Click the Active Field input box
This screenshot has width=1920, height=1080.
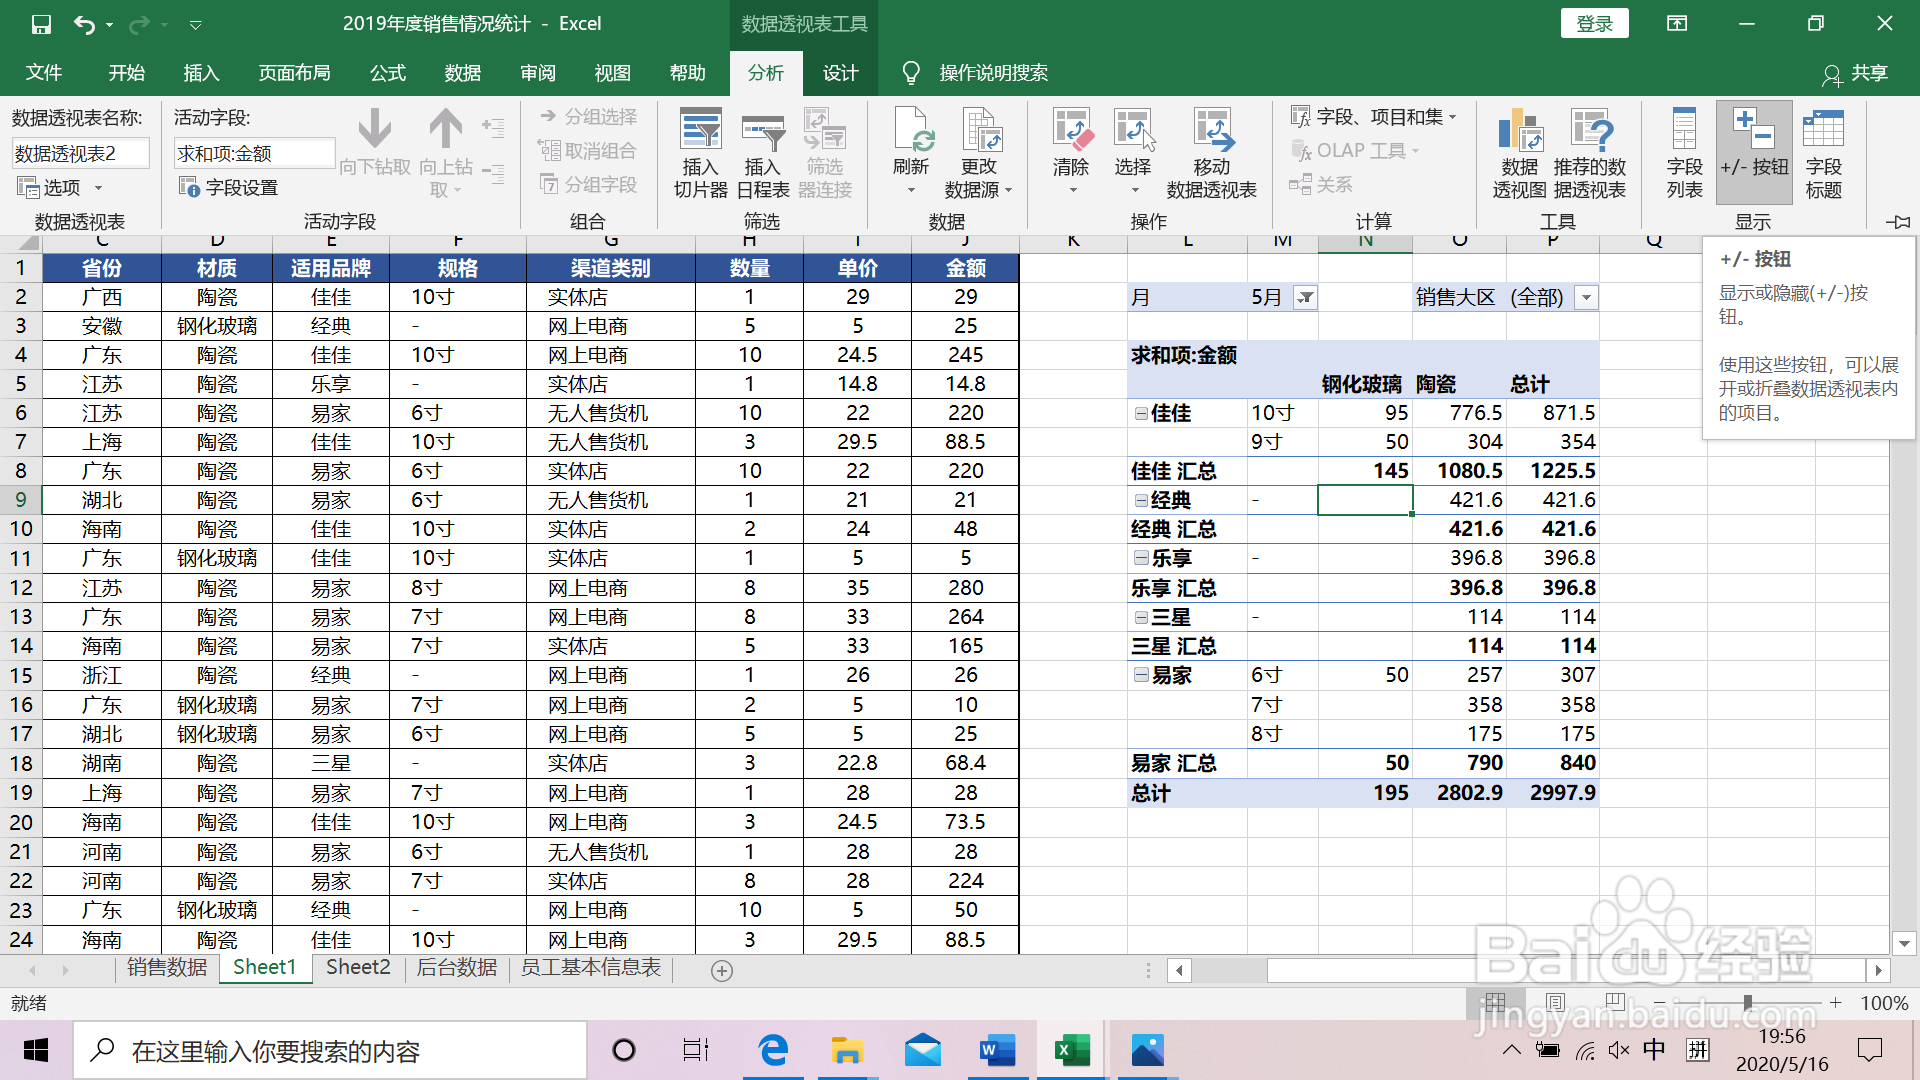tap(255, 153)
